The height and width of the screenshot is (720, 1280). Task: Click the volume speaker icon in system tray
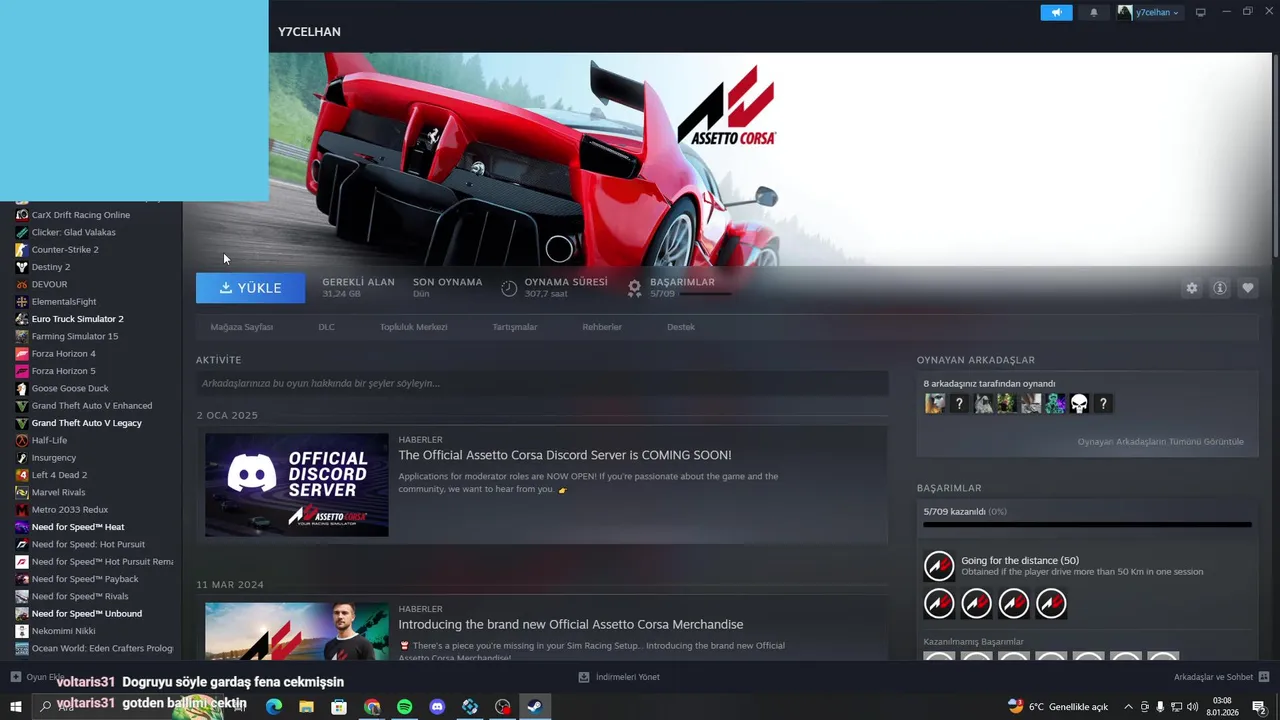coord(1192,707)
